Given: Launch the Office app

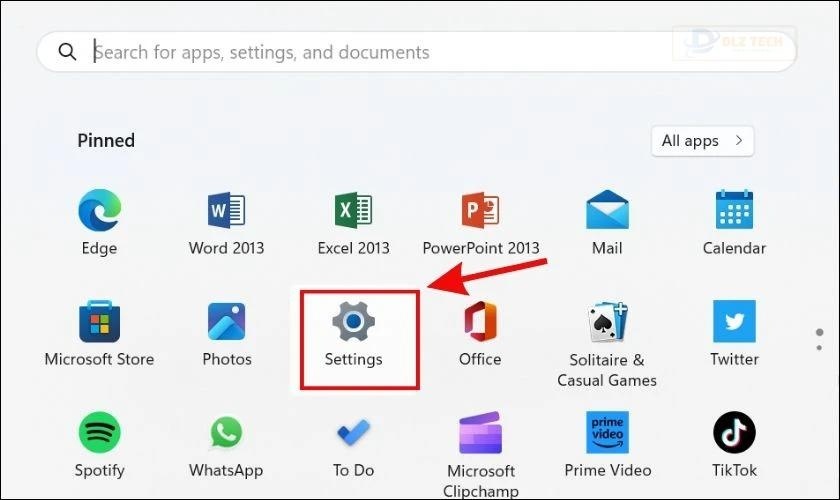Looking at the screenshot, I should 480,322.
